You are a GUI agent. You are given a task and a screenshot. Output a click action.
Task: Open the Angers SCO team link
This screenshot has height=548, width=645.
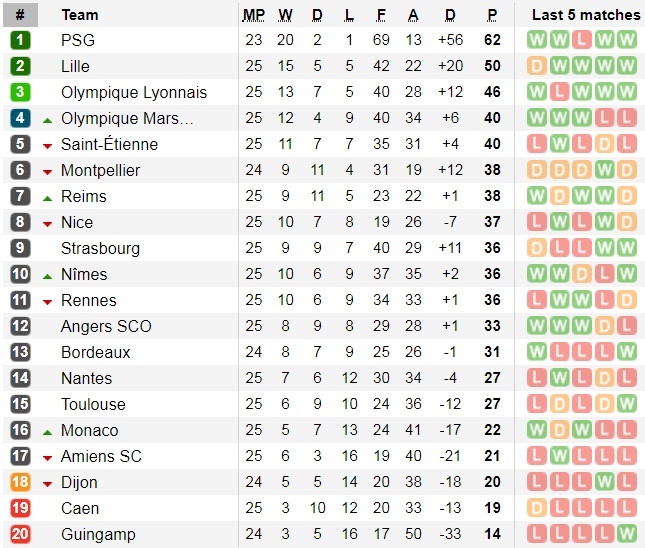[x=106, y=326]
